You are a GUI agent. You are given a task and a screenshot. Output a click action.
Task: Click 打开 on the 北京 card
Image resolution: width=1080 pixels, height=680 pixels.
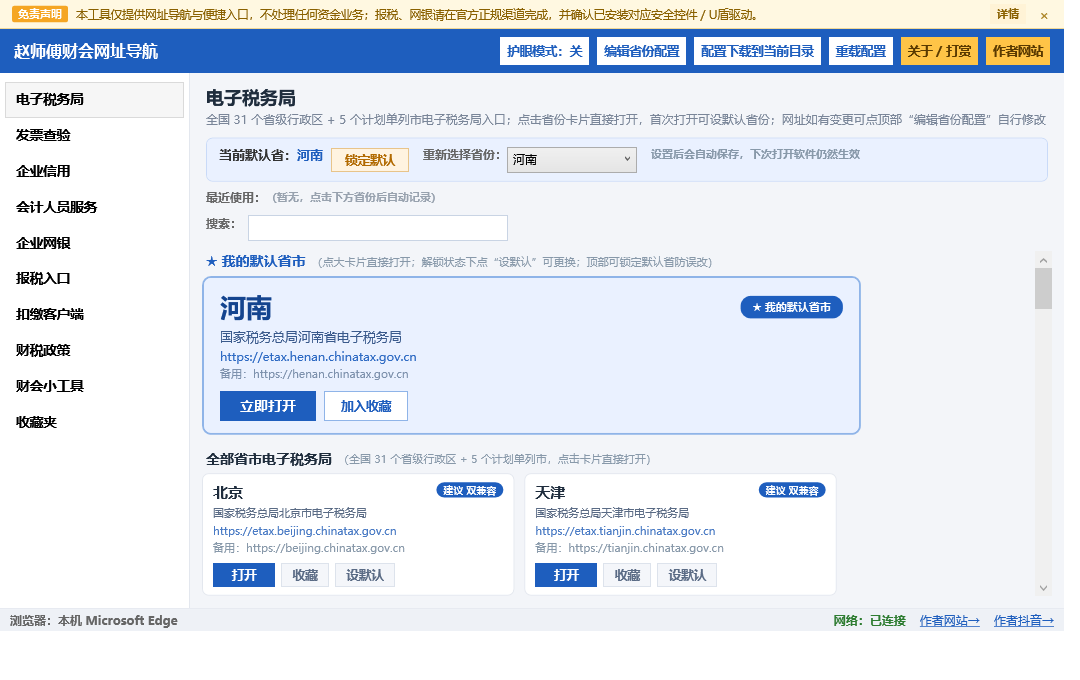(244, 575)
